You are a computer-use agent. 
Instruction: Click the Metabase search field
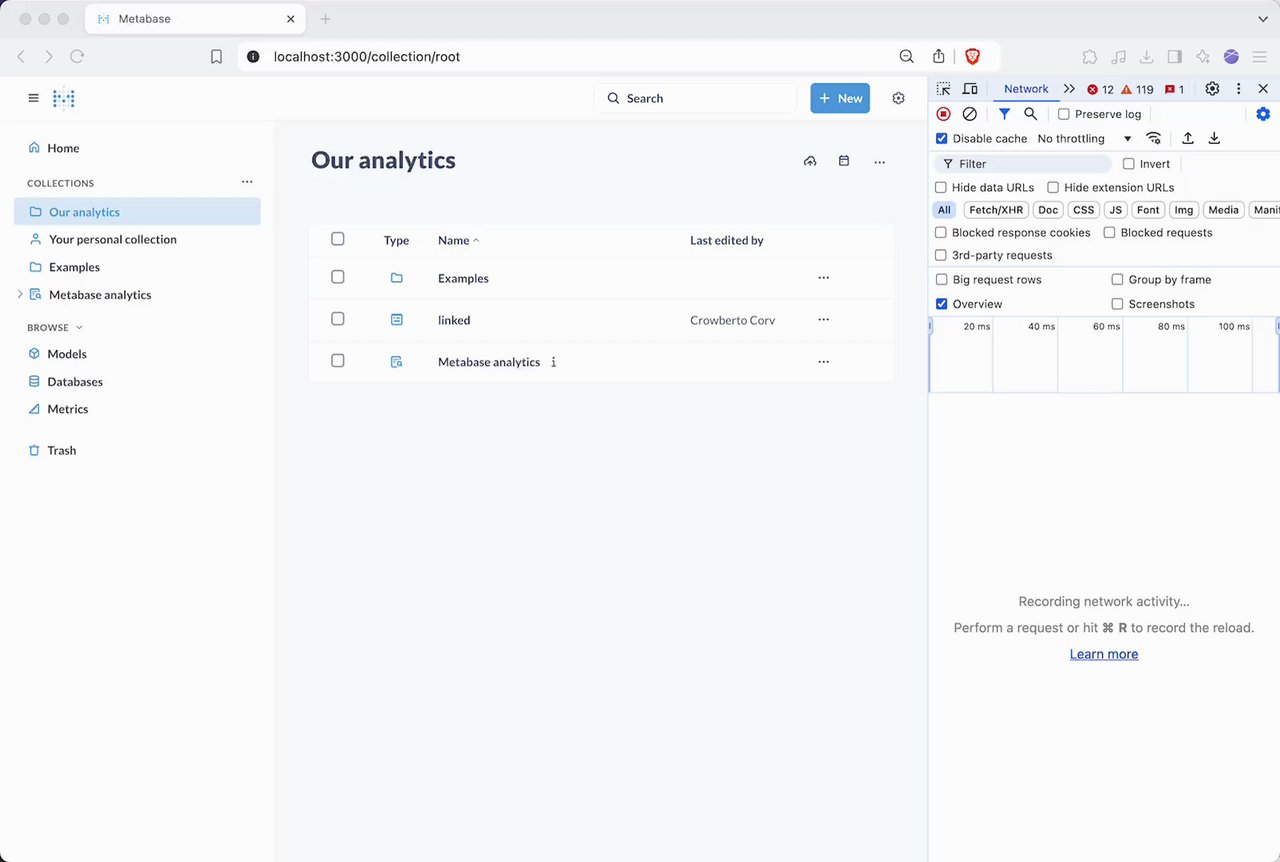(x=696, y=98)
